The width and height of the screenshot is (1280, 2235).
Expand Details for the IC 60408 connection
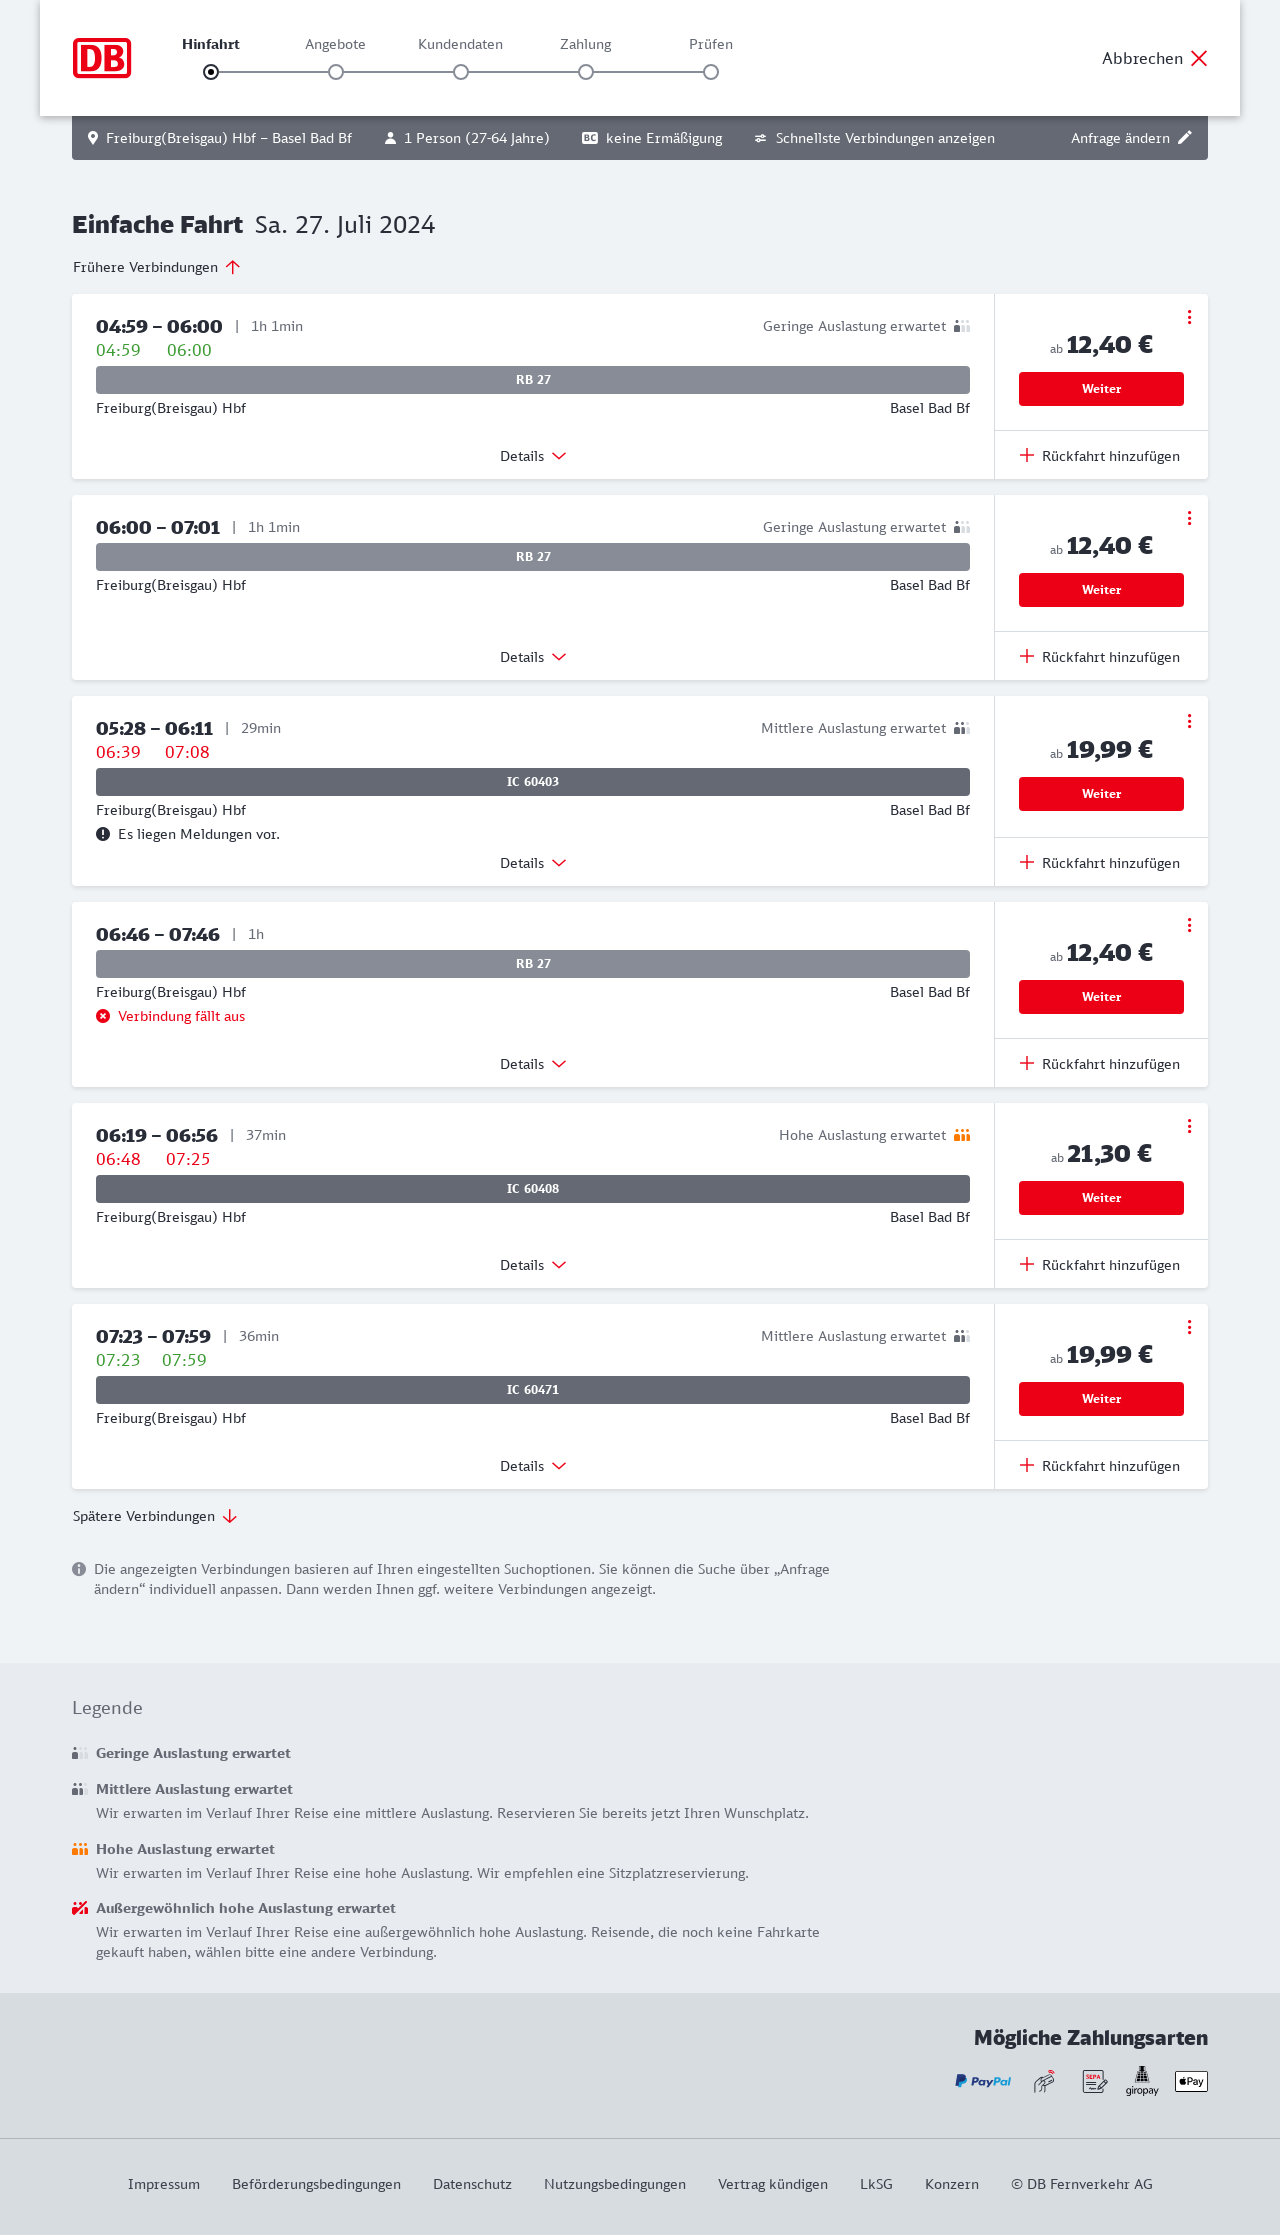[x=533, y=1265]
